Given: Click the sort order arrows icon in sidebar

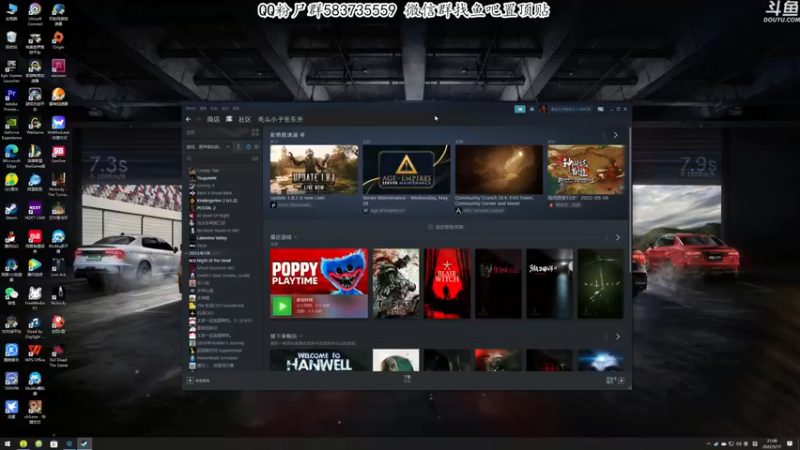Looking at the screenshot, I should click(238, 146).
